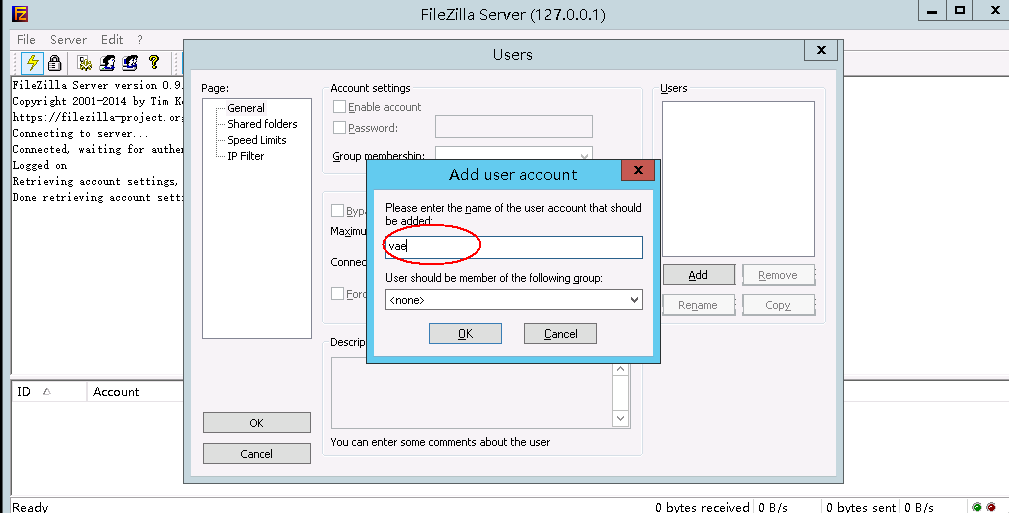Open the Server menu
Viewport: 1009px width, 513px height.
68,40
